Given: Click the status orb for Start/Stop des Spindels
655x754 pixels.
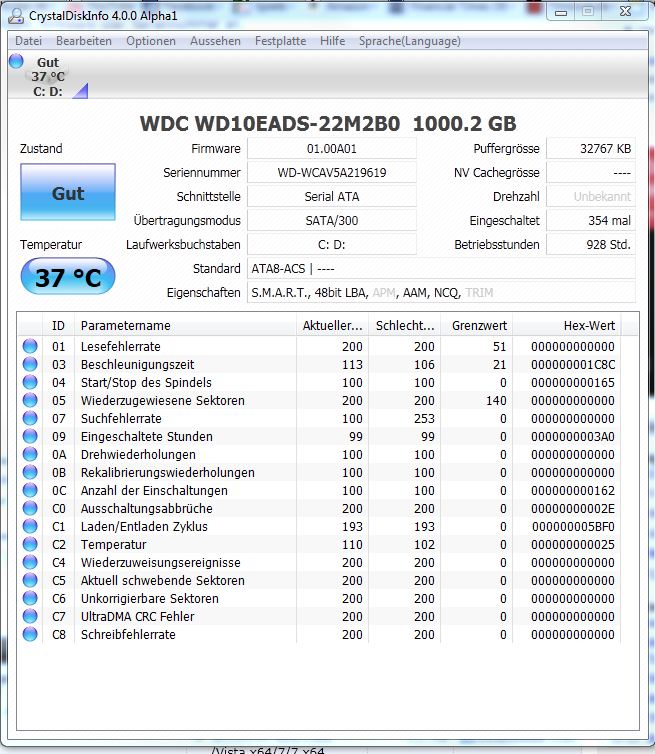Looking at the screenshot, I should 30,382.
